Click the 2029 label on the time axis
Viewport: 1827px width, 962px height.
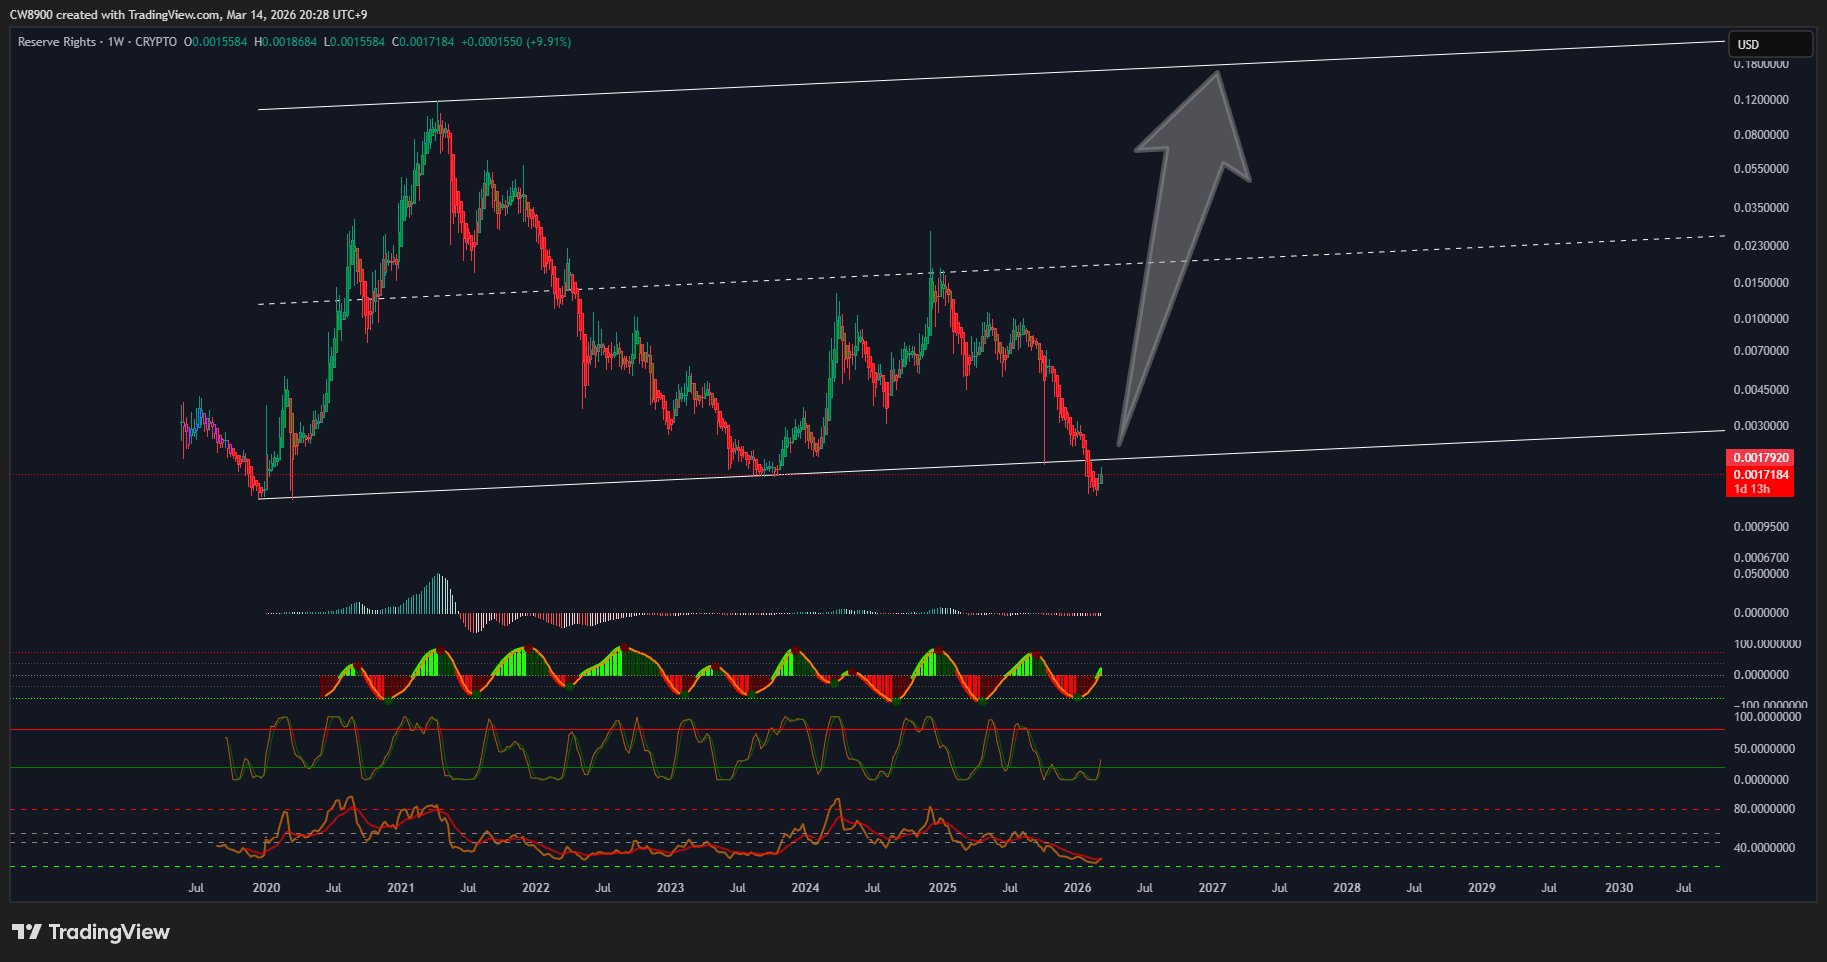pyautogui.click(x=1482, y=888)
